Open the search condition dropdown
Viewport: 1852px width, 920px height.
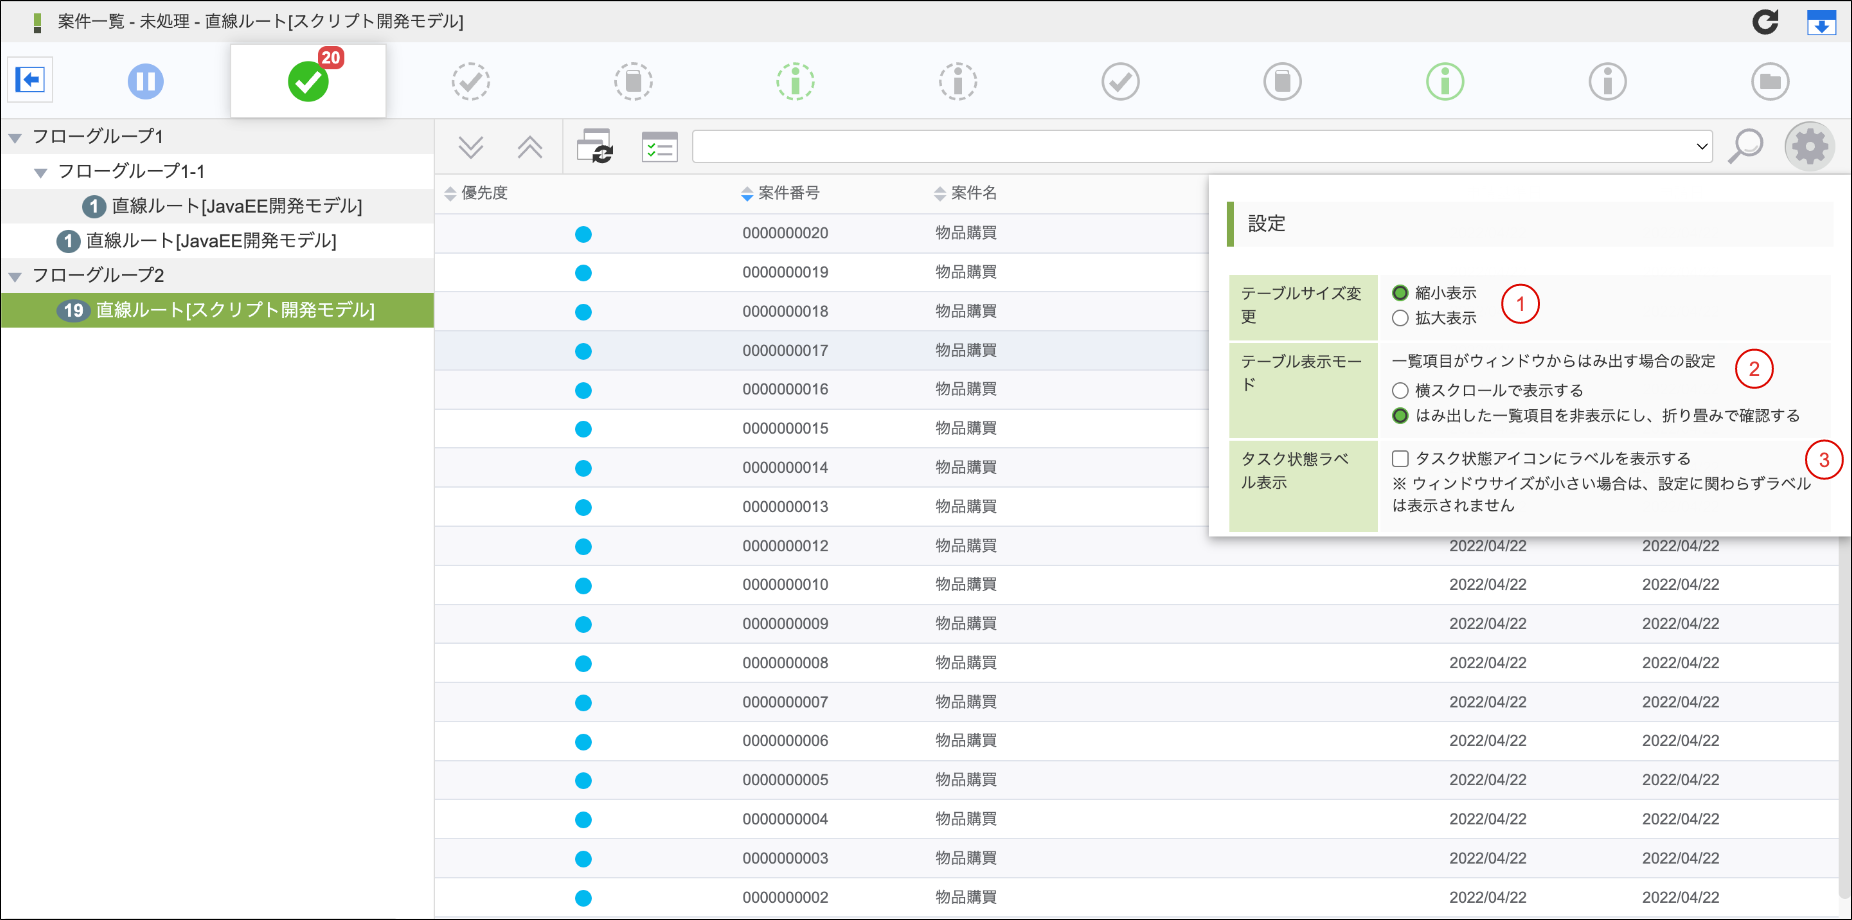coord(1202,146)
